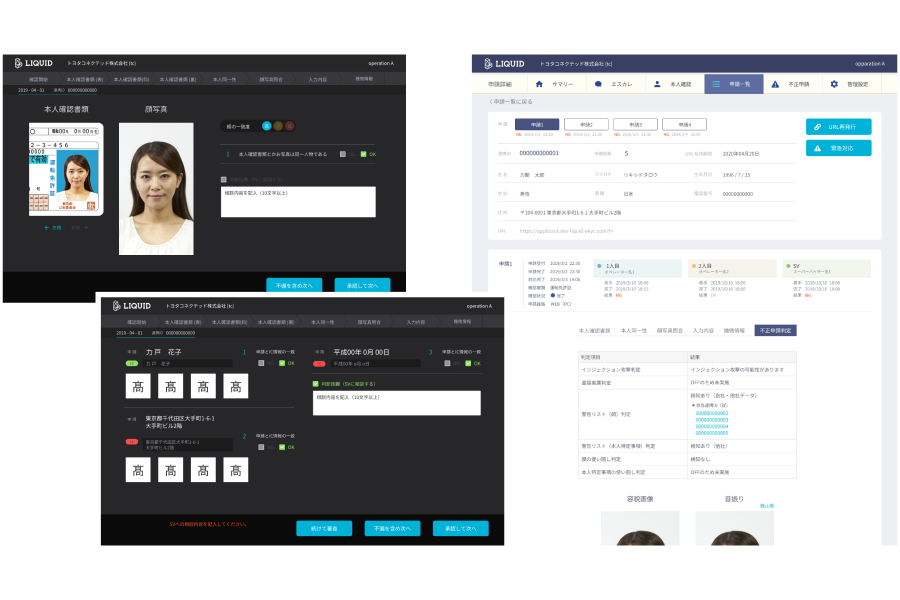The height and width of the screenshot is (600, 900).
Task: Click 承認して次へ in face photo window
Action: pyautogui.click(x=362, y=285)
